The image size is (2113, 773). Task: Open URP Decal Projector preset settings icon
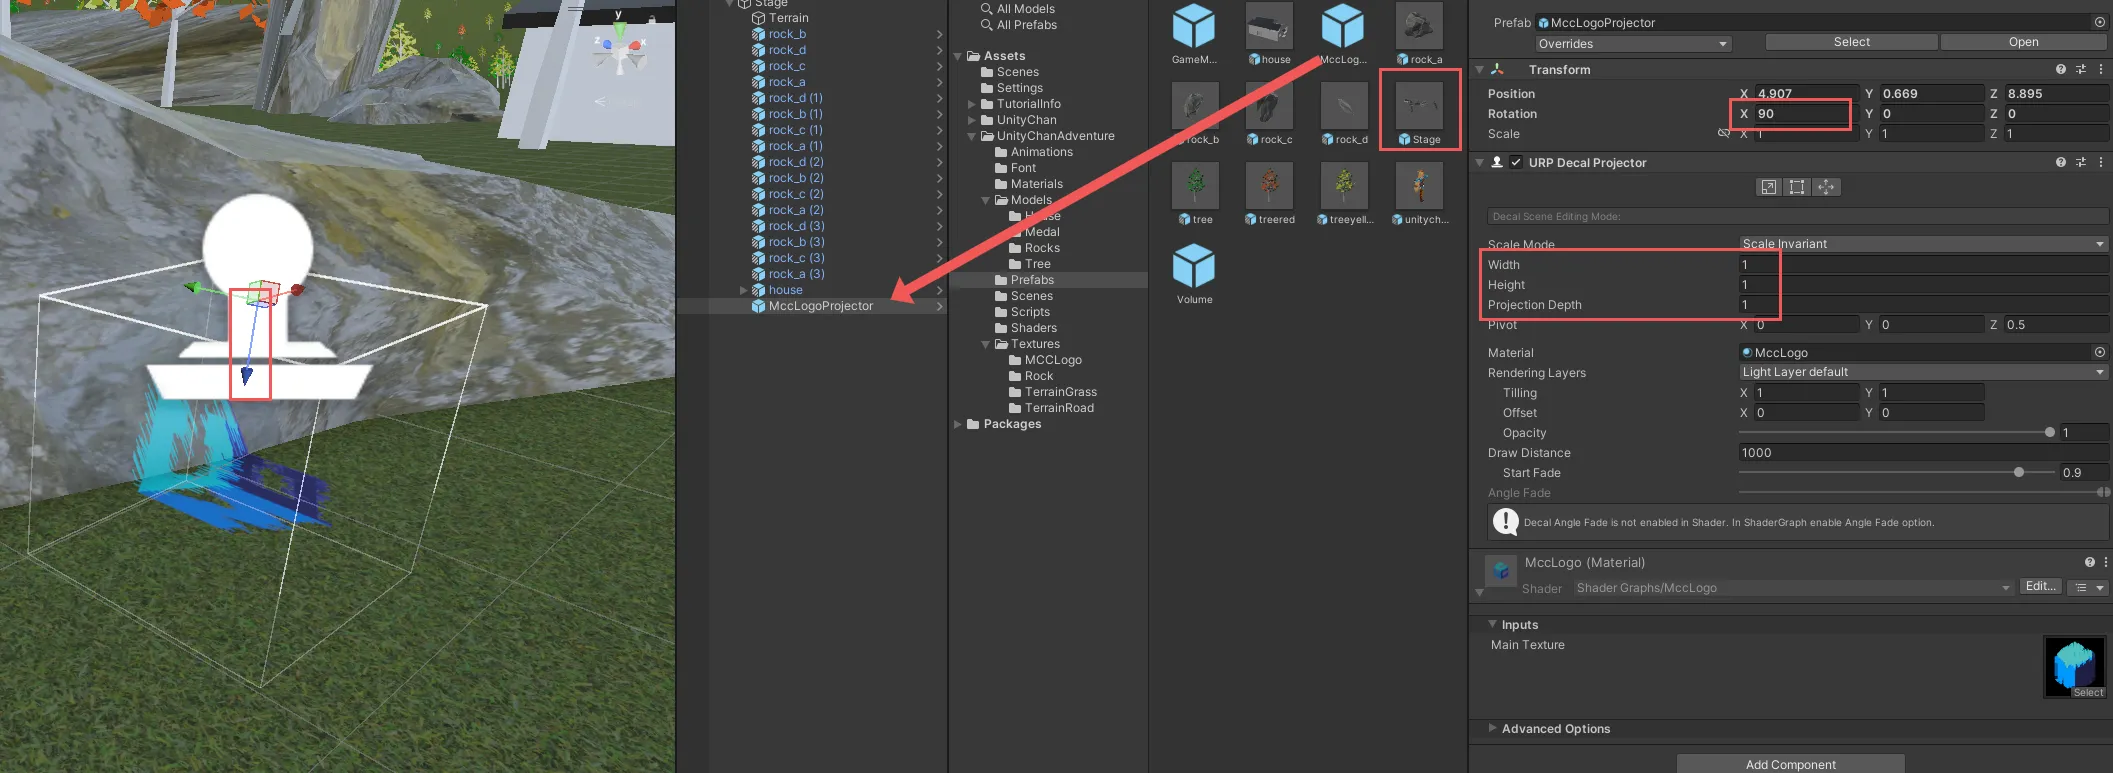pos(2080,162)
